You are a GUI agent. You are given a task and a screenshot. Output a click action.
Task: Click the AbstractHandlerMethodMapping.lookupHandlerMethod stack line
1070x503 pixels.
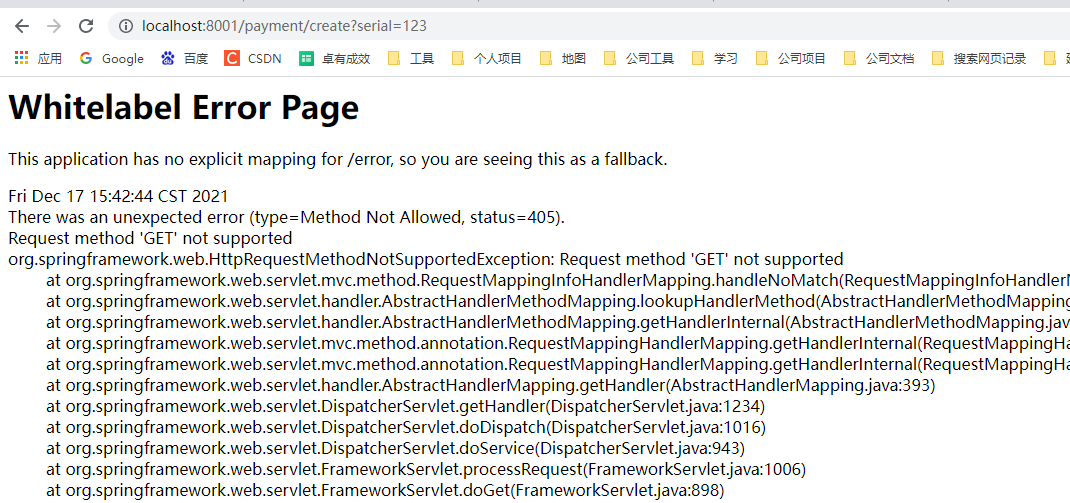pos(558,302)
